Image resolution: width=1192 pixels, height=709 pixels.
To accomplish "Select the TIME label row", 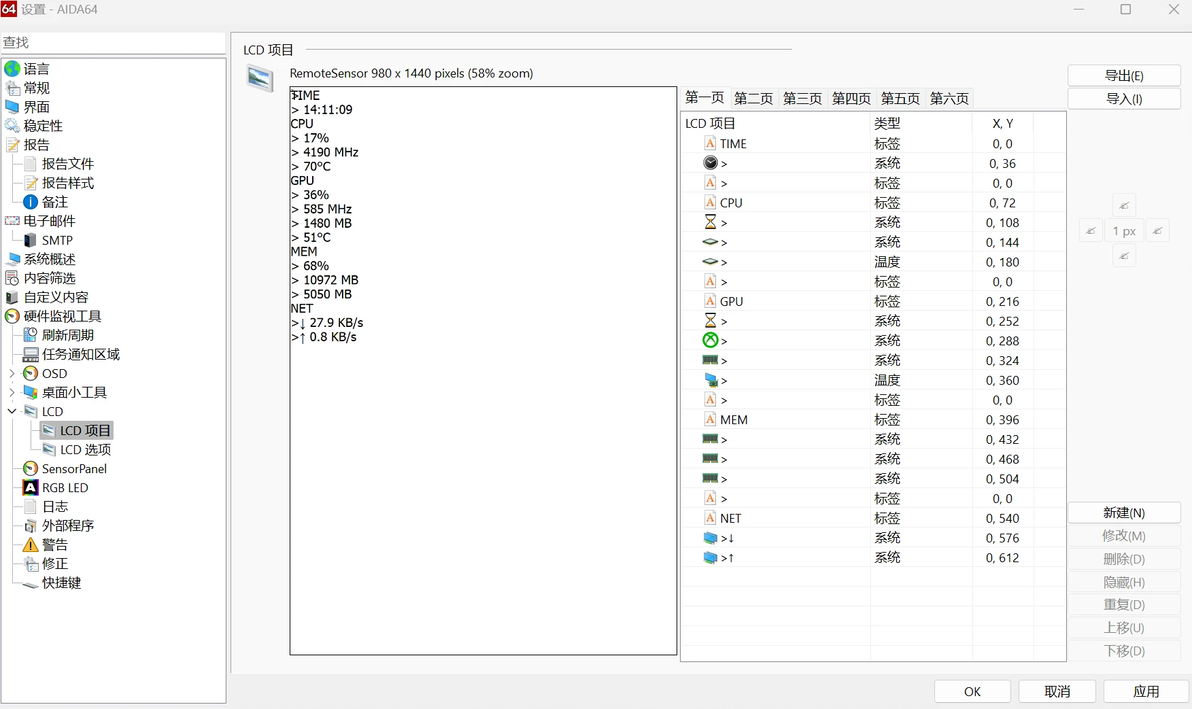I will pos(873,144).
